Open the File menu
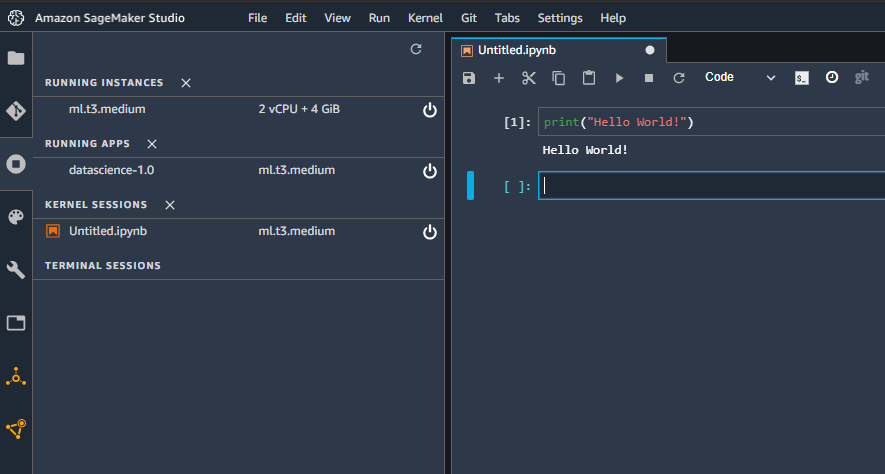Viewport: 885px width, 474px height. [257, 18]
